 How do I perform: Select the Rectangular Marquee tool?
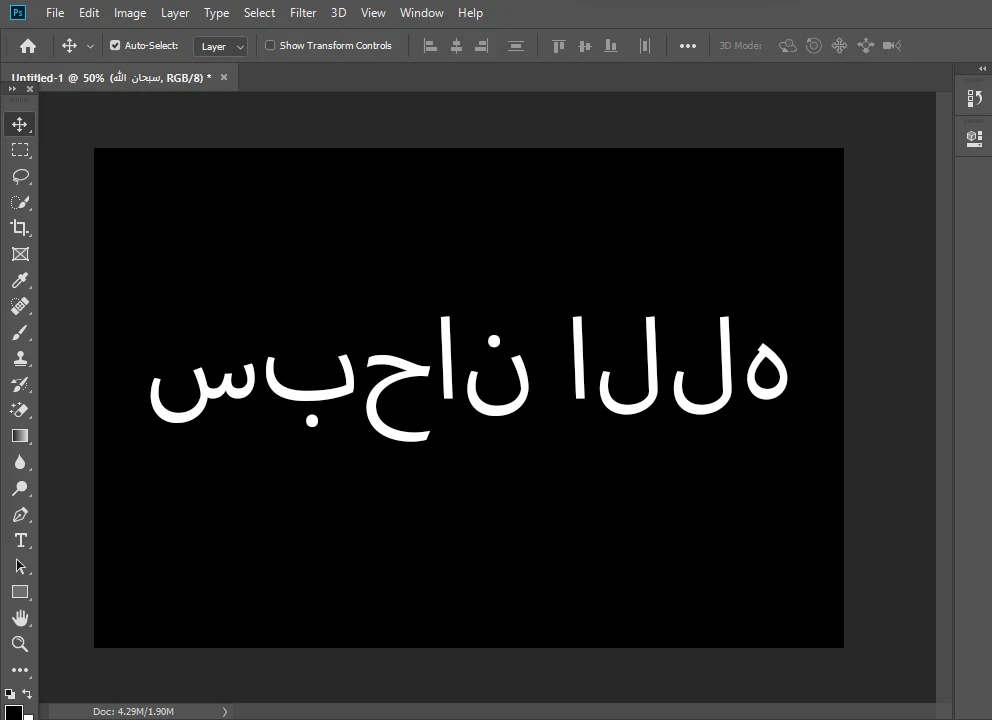pos(20,150)
